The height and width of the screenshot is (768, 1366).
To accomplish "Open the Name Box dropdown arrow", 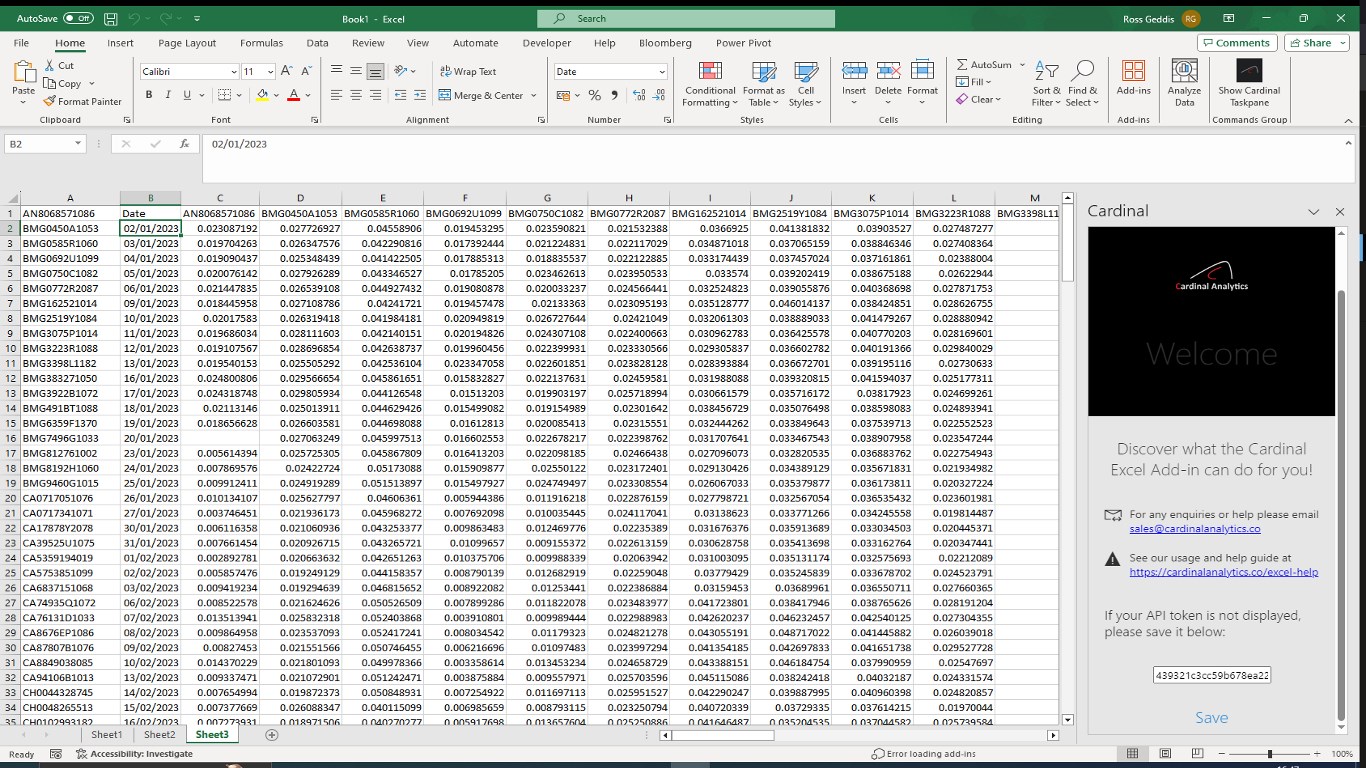I will [77, 144].
